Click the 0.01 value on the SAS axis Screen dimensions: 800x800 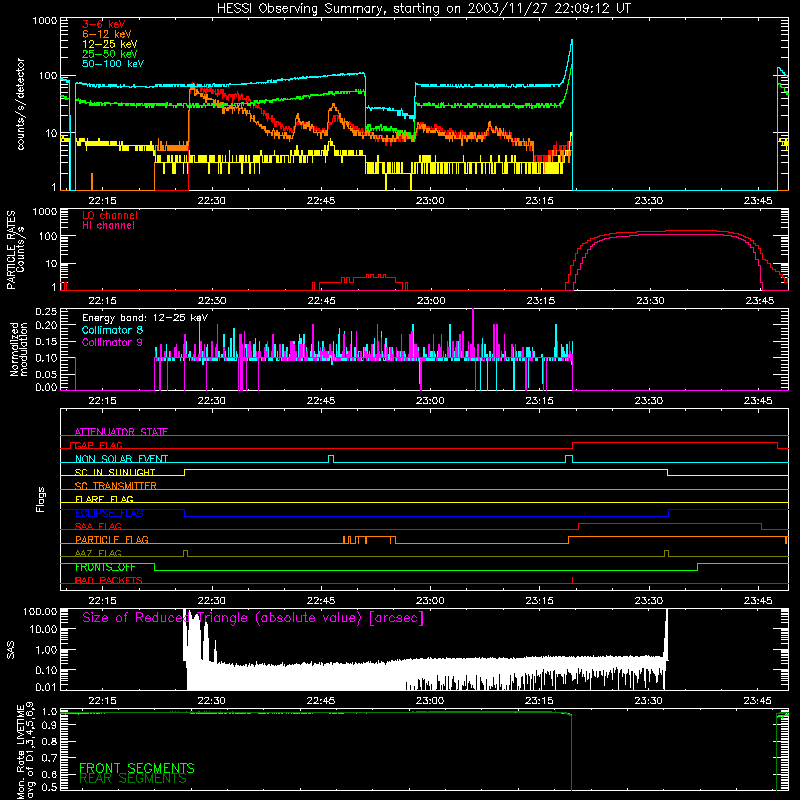(x=46, y=687)
